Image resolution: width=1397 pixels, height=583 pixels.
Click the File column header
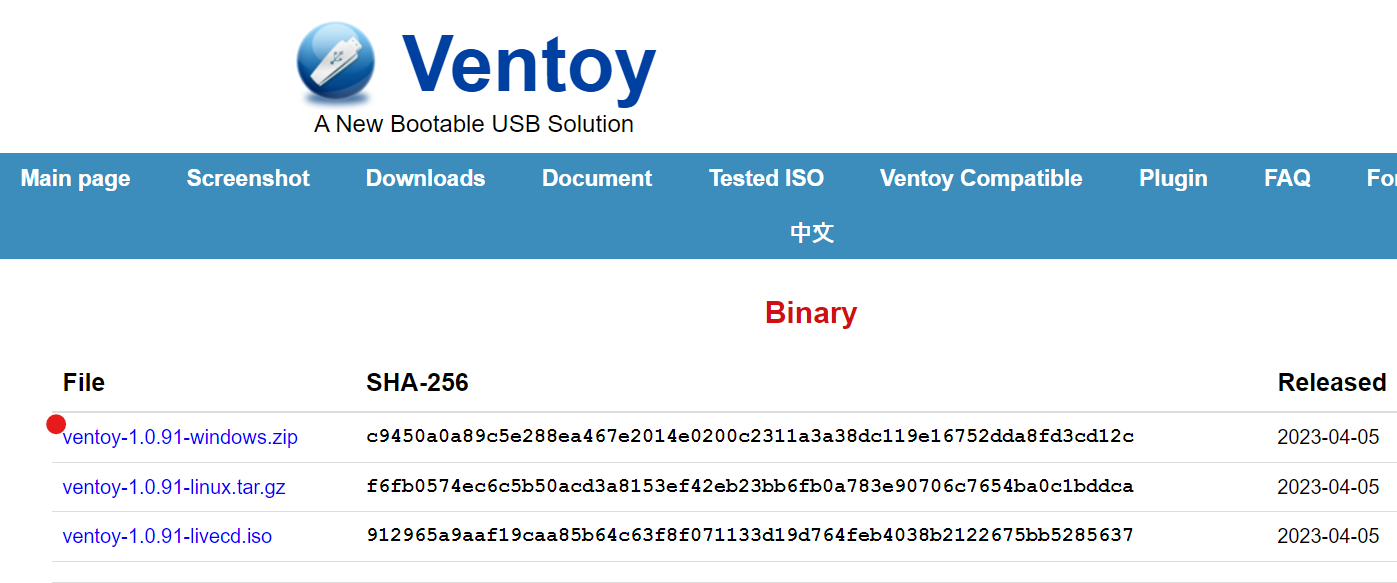[84, 382]
